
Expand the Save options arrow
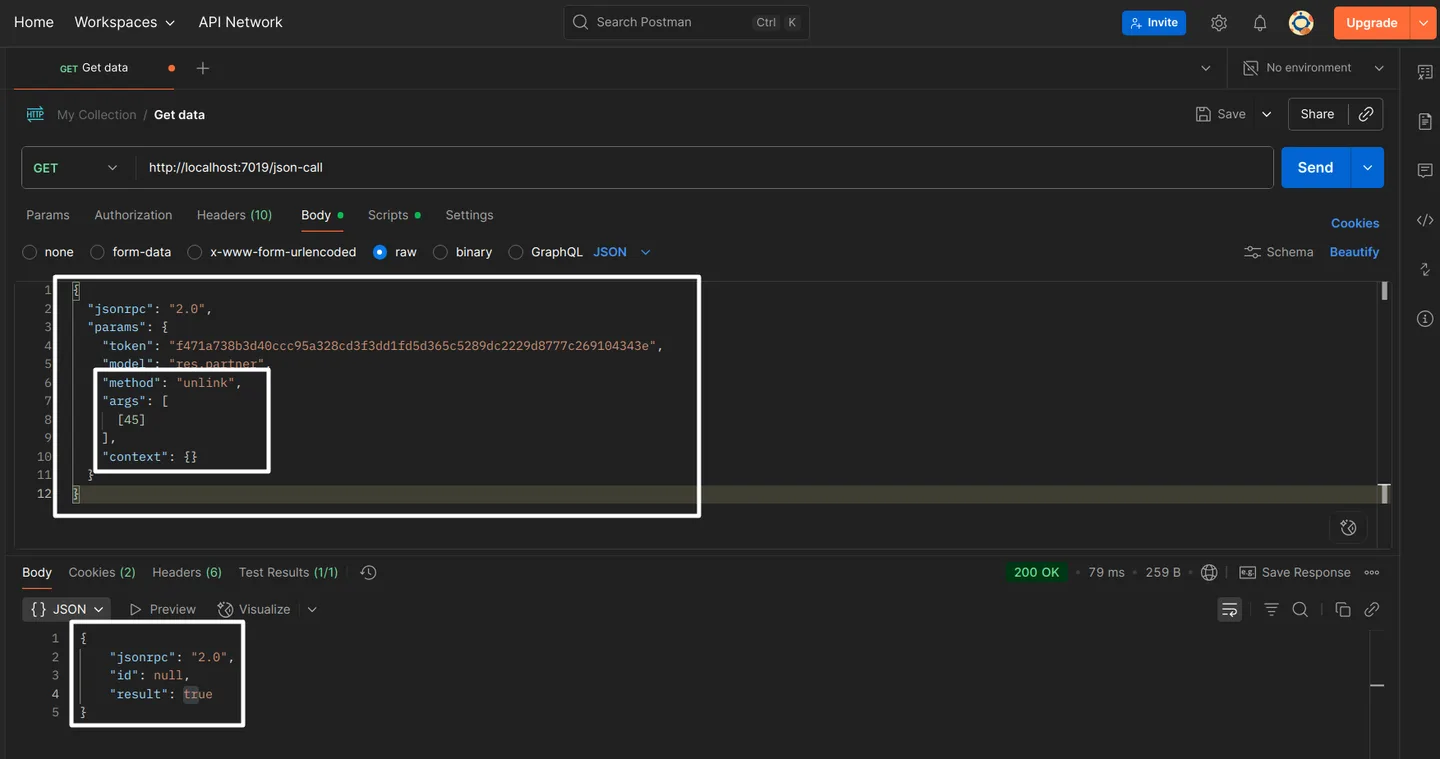1266,114
